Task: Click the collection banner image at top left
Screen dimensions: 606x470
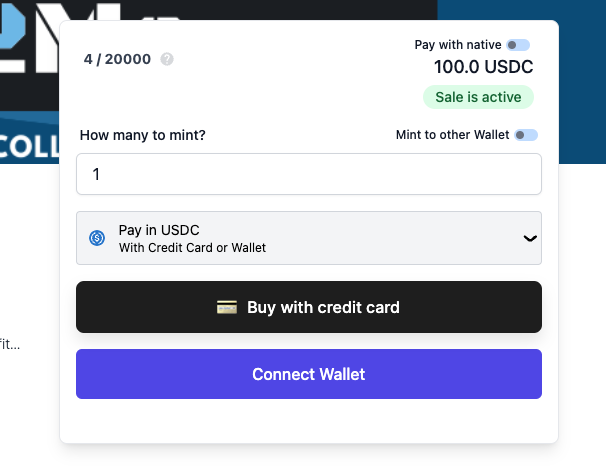Action: click(28, 80)
